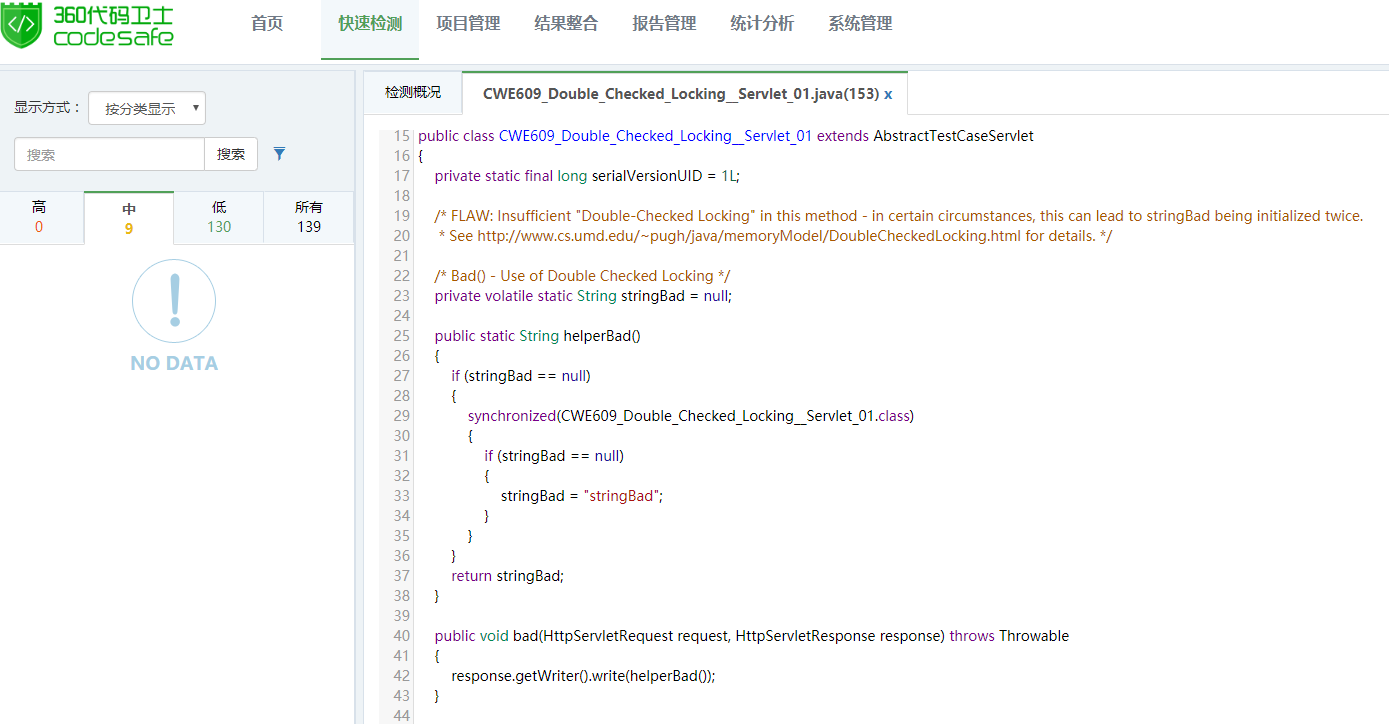Image resolution: width=1389 pixels, height=724 pixels.
Task: Click line 15 class declaration text
Action: (726, 136)
